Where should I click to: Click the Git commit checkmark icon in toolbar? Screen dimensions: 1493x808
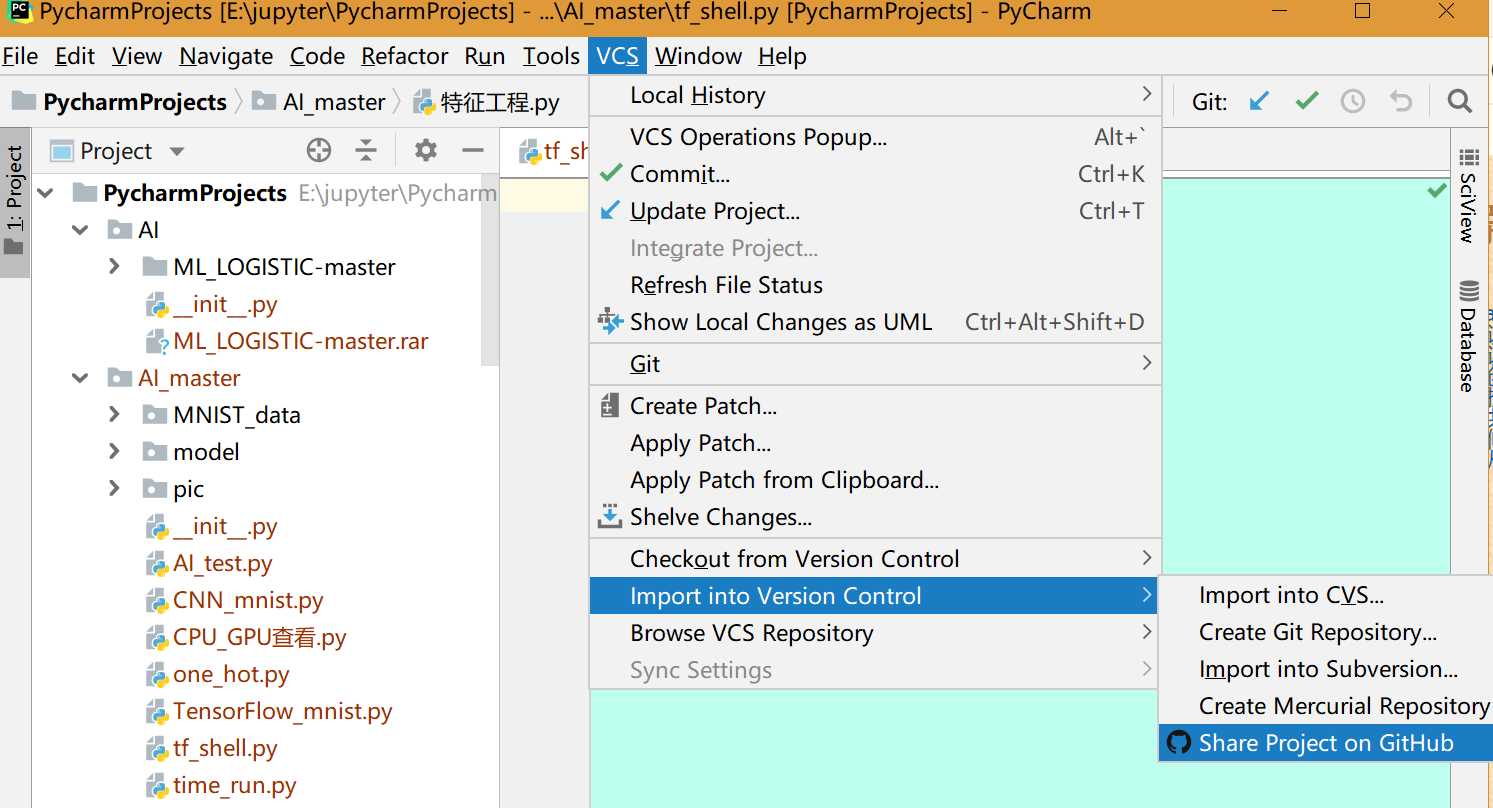click(x=1306, y=101)
